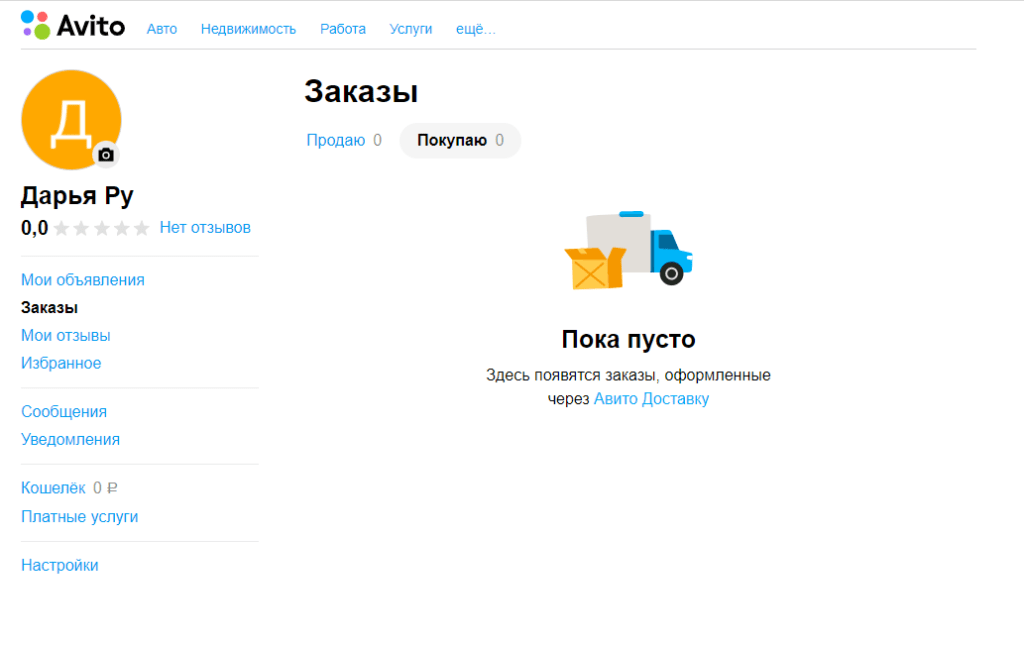The image size is (1024, 645).
Task: Open the Услуги category
Action: [411, 29]
